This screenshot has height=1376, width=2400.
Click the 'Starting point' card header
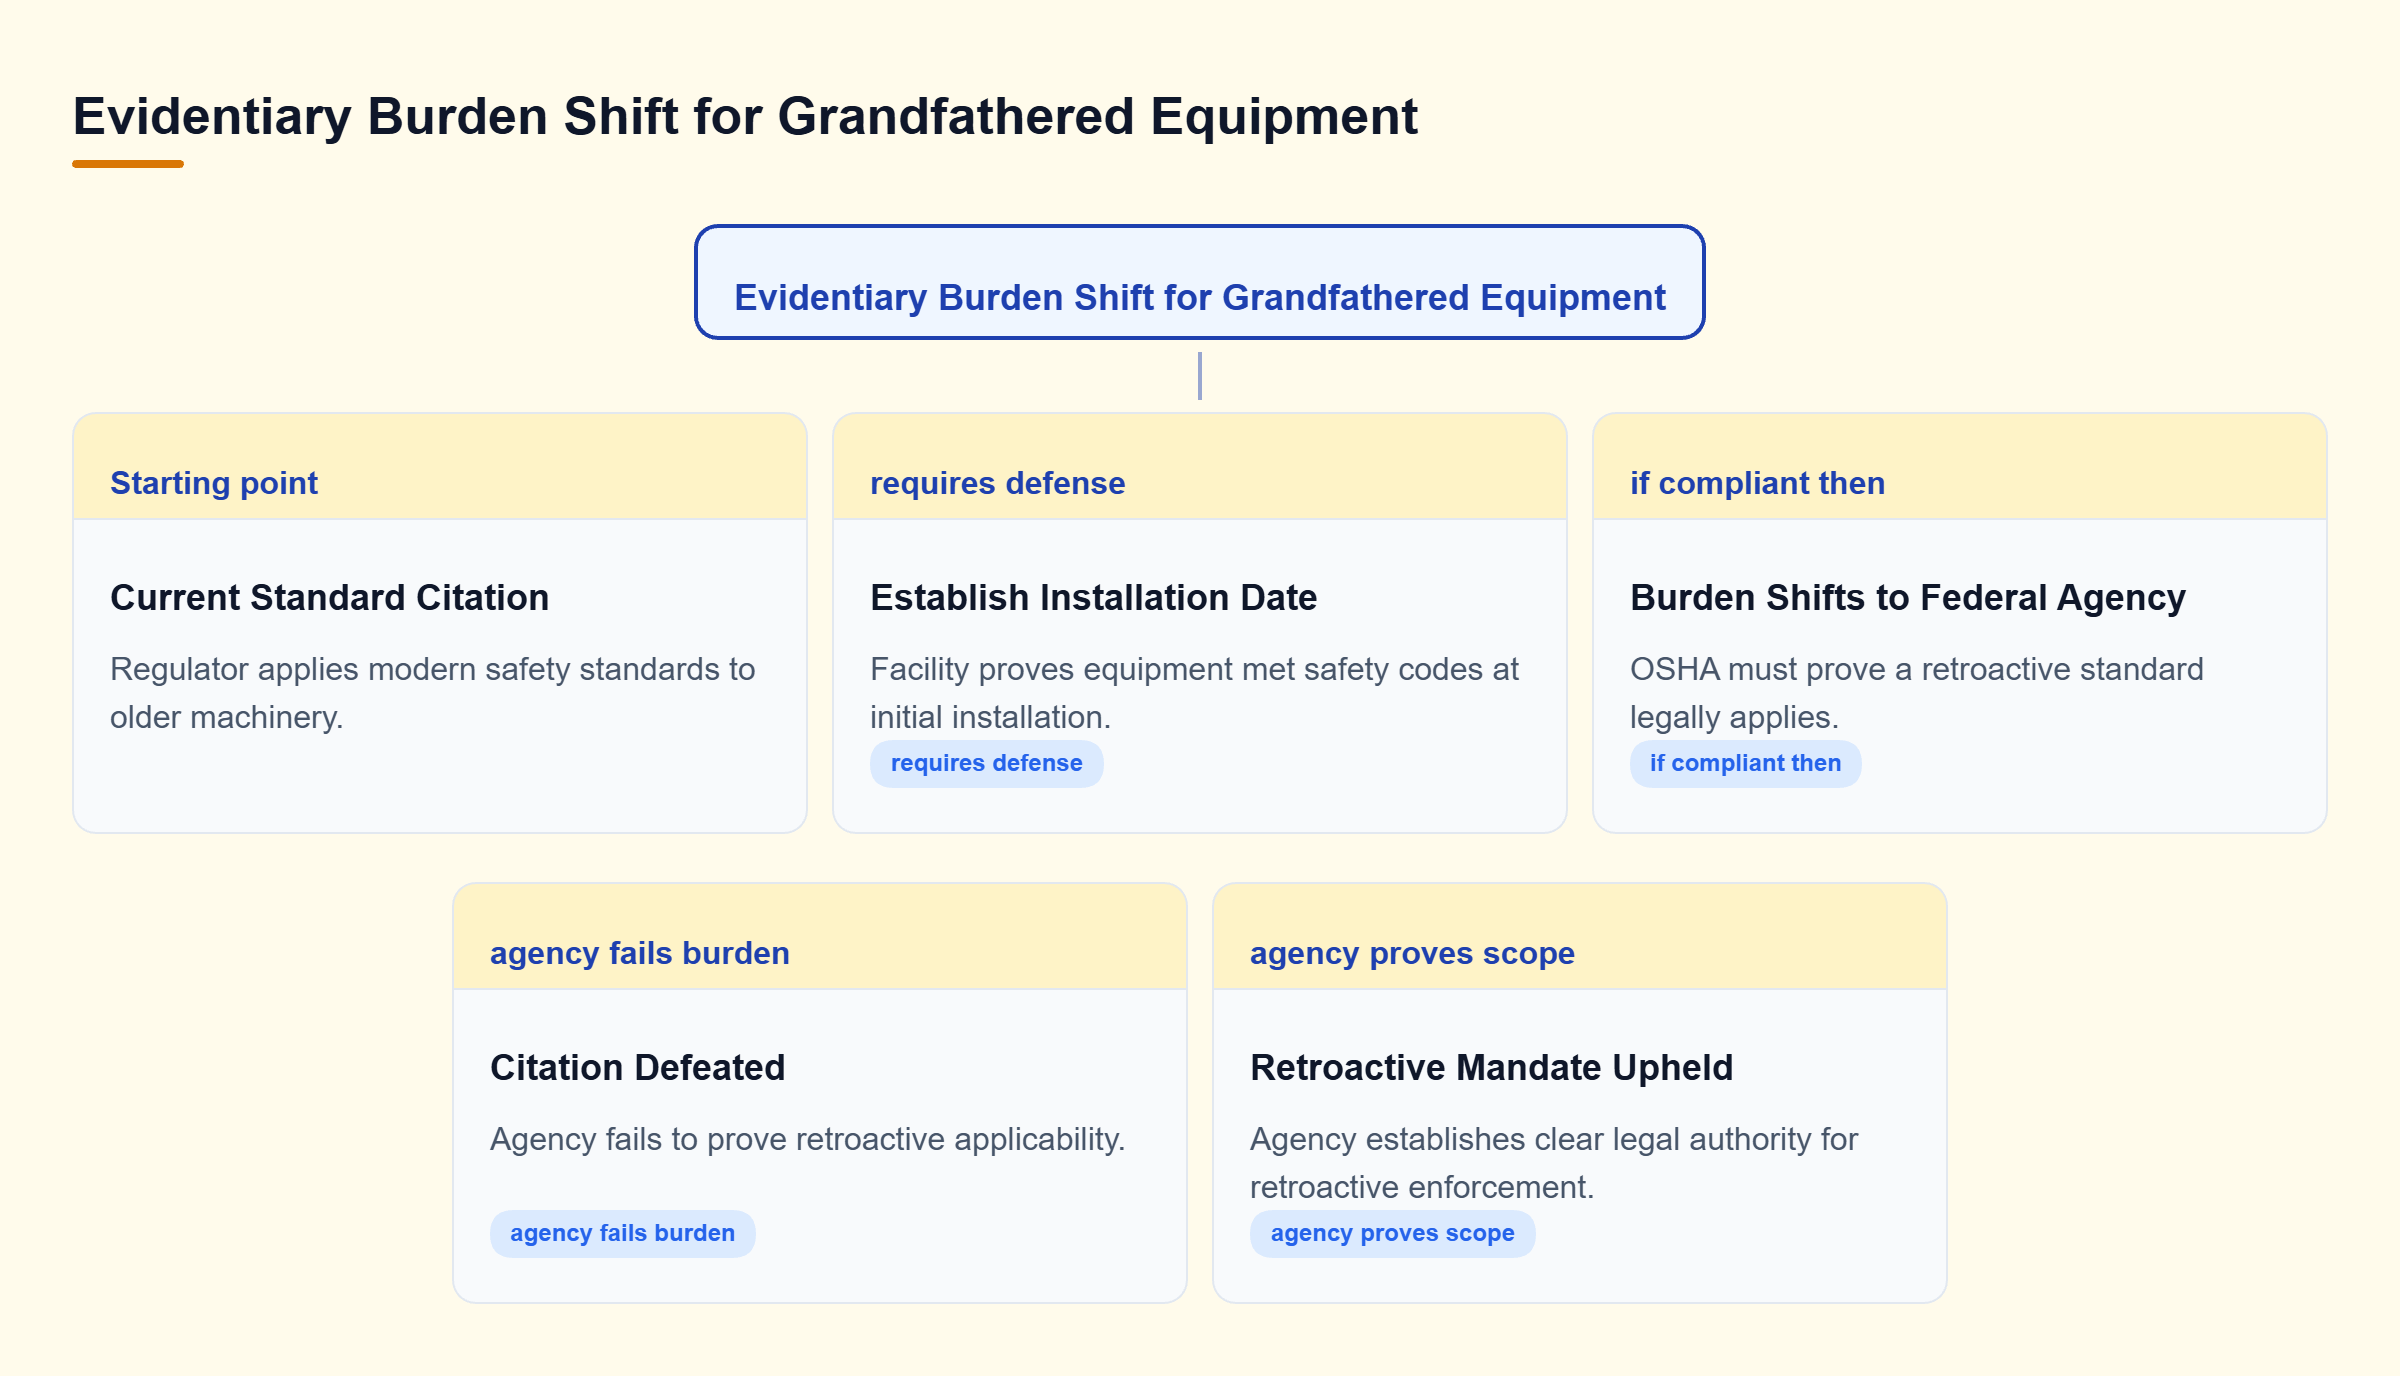440,467
